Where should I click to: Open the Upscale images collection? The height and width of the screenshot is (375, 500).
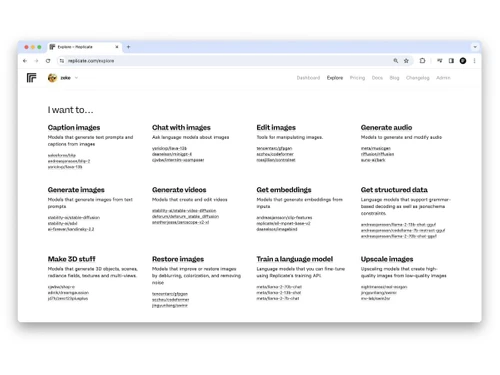point(387,259)
